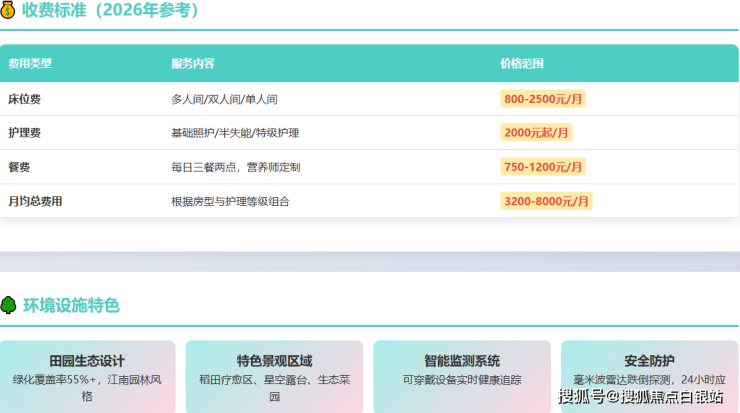Image resolution: width=740 pixels, height=413 pixels.
Task: Click the 费用类型 column header
Action: (30, 63)
